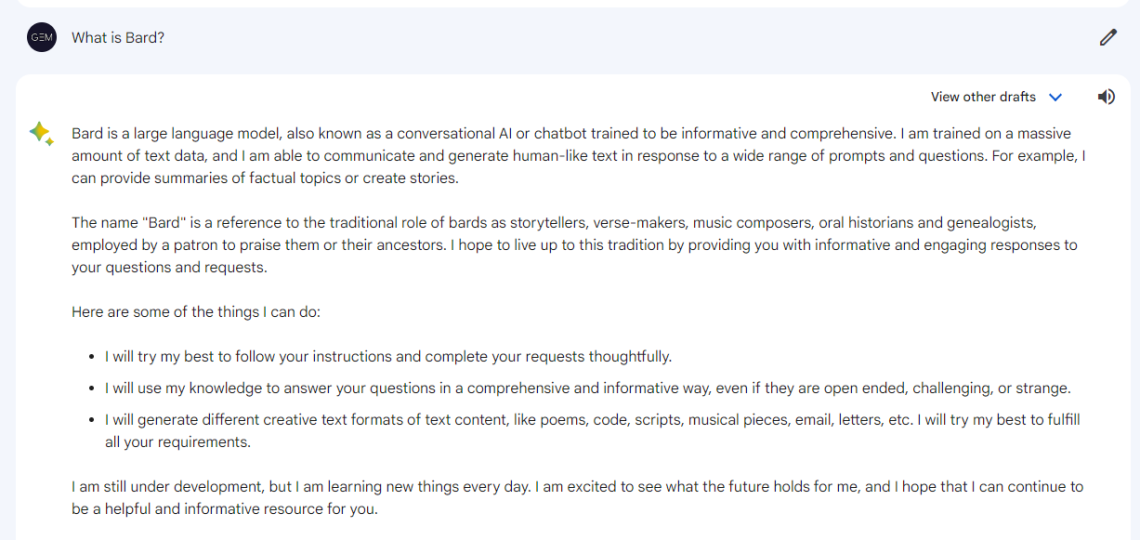This screenshot has width=1140, height=540.
Task: Click the pencil icon to edit the prompt
Action: [x=1107, y=38]
